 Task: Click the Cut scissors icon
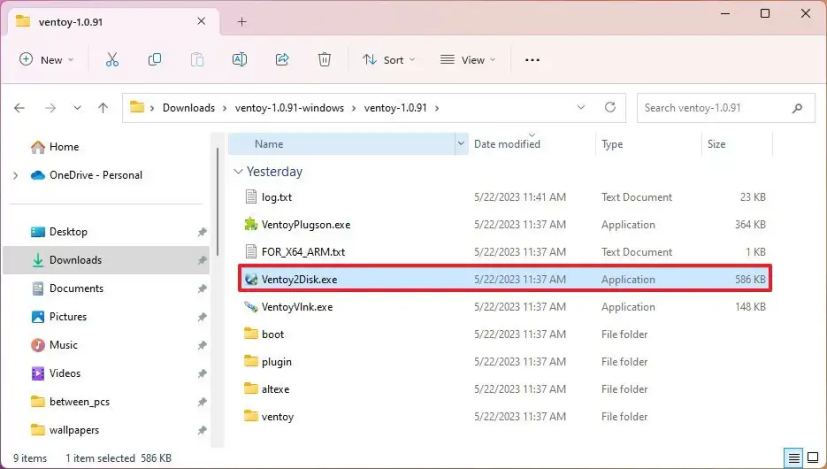[112, 60]
